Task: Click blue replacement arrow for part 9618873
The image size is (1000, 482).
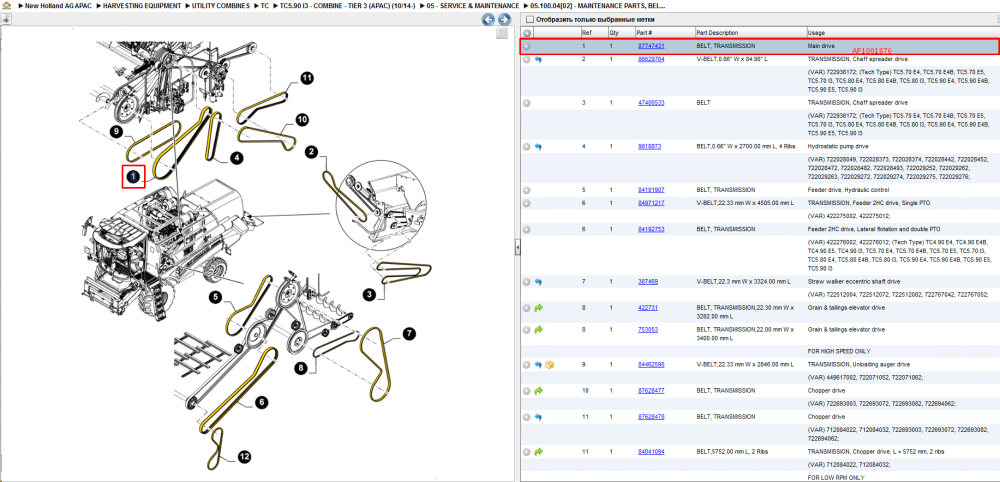Action: 538,147
